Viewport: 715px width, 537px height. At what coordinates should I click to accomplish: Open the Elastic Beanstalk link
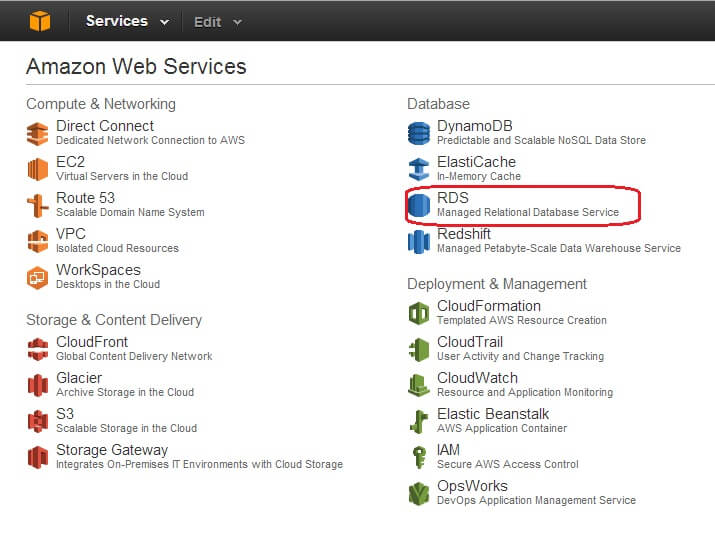(x=493, y=414)
